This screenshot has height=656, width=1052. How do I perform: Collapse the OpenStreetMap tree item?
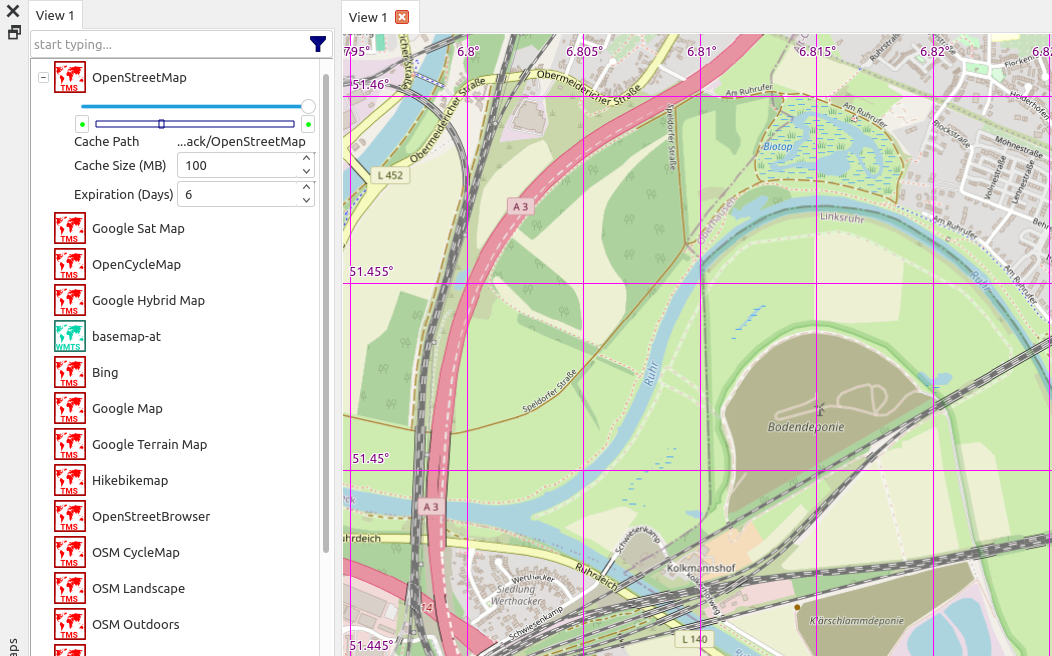43,78
